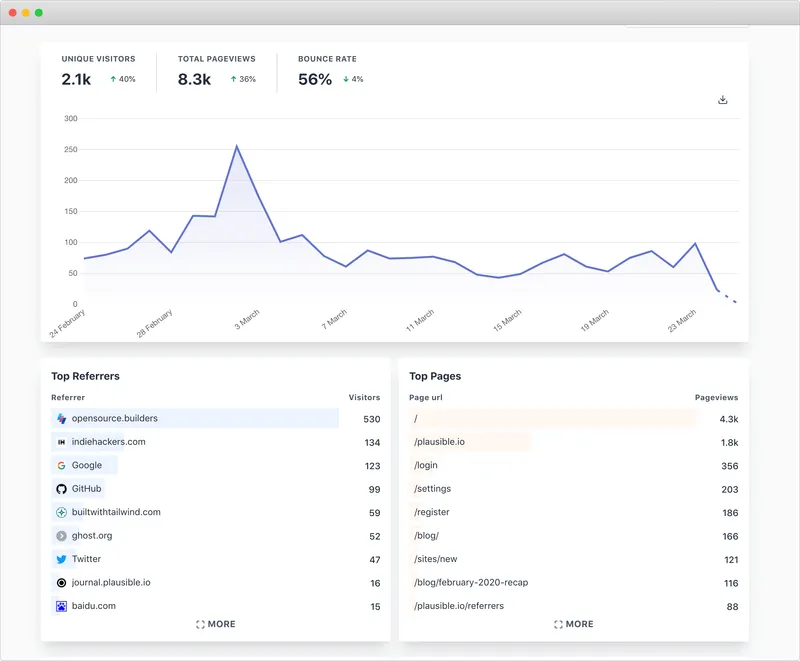Screen dimensions: 800x661
Task: Click the builtwithtailwind.com favicon
Action: pos(61,513)
